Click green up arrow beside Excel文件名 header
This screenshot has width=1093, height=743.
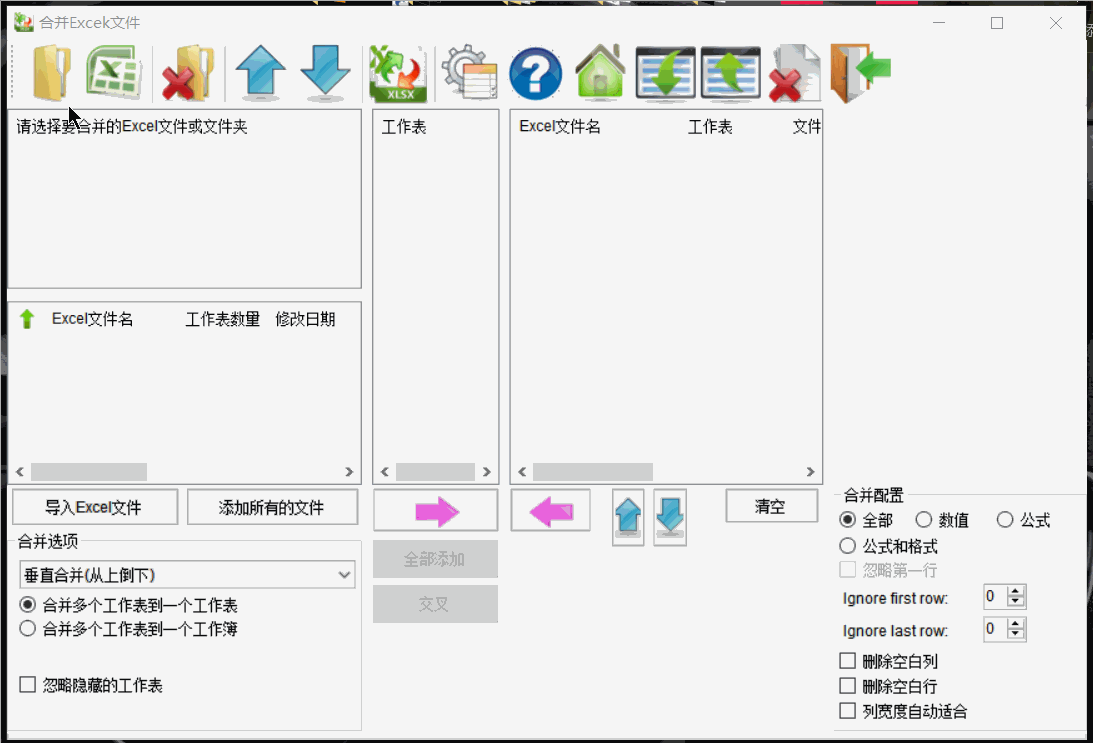click(x=26, y=319)
